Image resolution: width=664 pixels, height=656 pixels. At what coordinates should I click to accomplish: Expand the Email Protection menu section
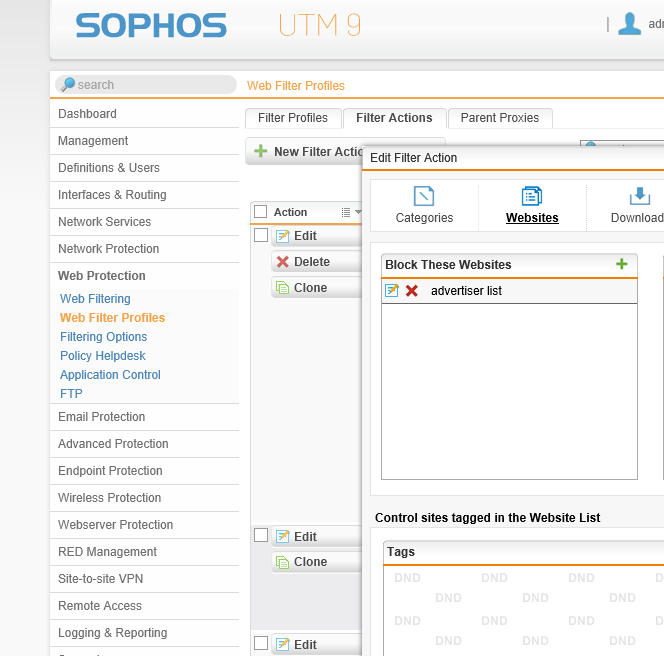click(101, 417)
